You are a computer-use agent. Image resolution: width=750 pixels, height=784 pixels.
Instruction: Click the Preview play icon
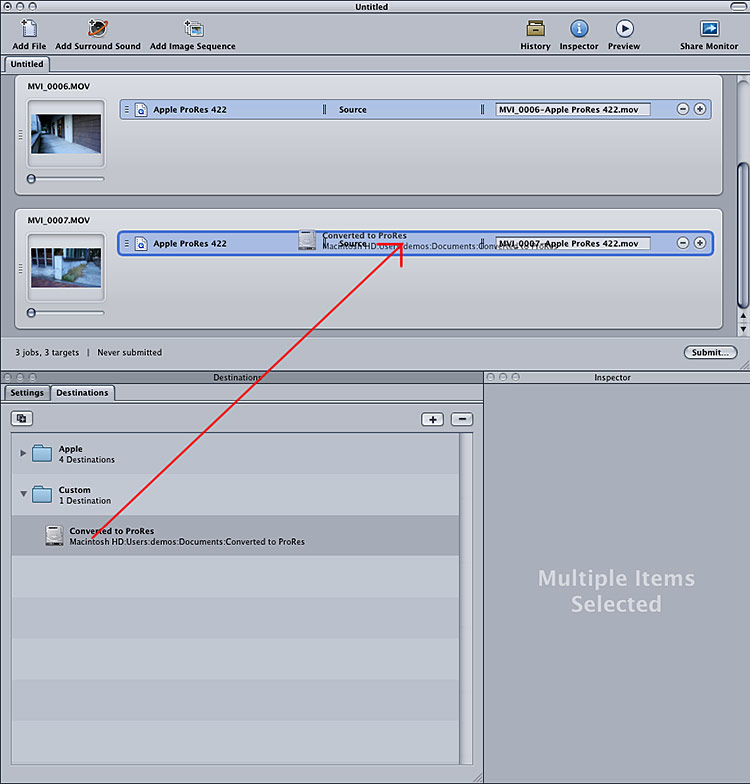point(624,29)
